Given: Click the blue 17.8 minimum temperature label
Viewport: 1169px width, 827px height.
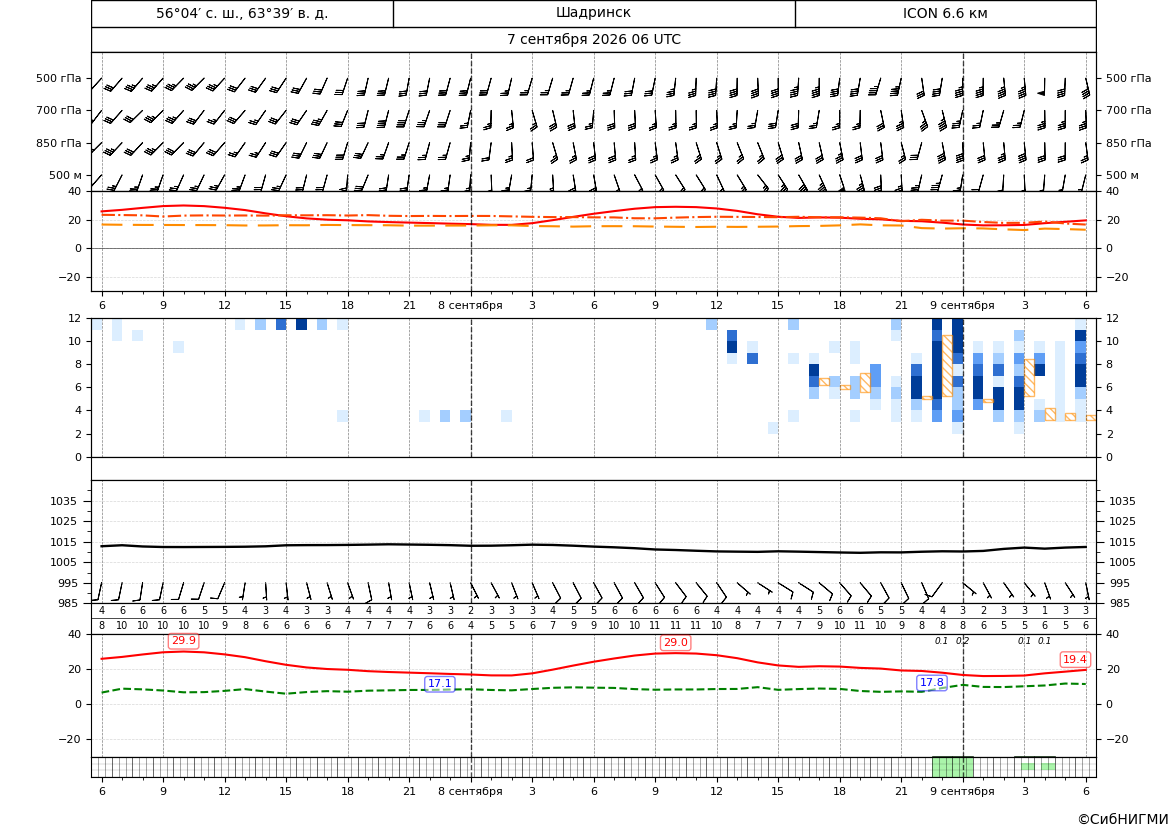Looking at the screenshot, I should (x=932, y=682).
